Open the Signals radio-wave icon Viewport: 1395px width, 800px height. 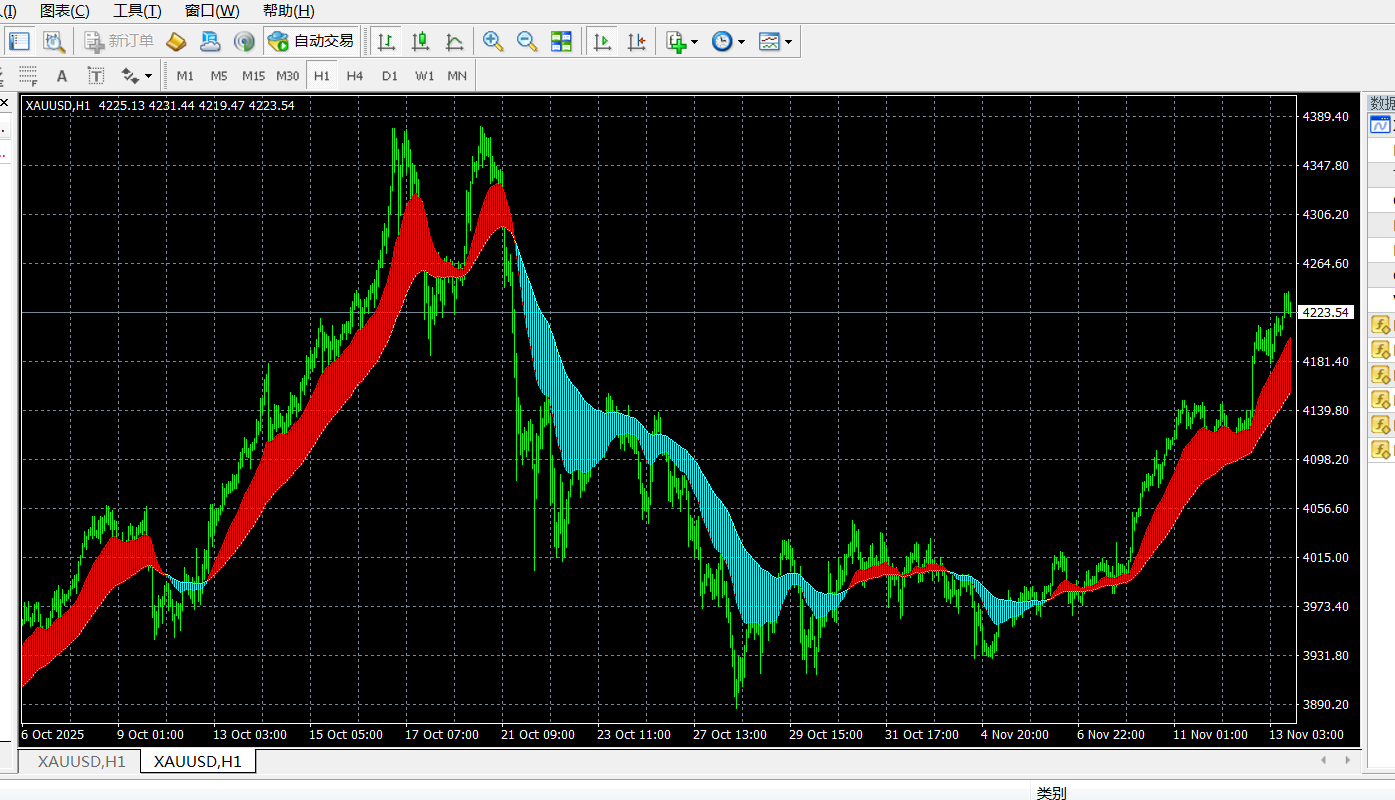pyautogui.click(x=244, y=41)
